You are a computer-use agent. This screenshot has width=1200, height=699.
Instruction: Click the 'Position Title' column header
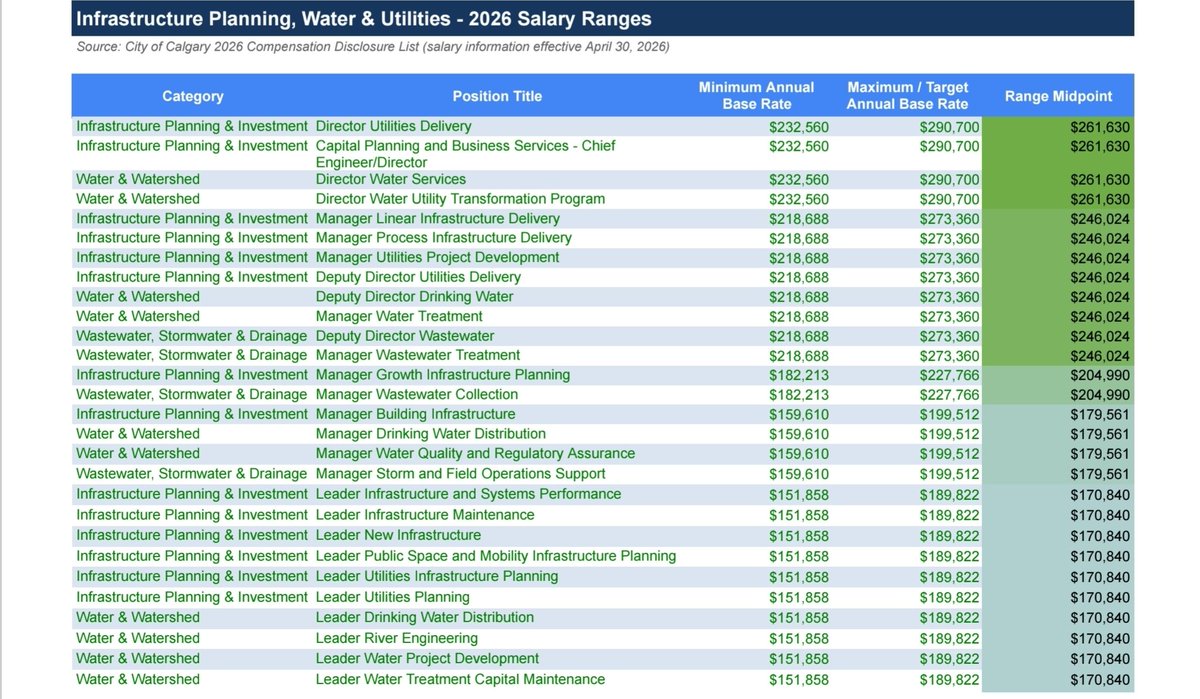497,96
